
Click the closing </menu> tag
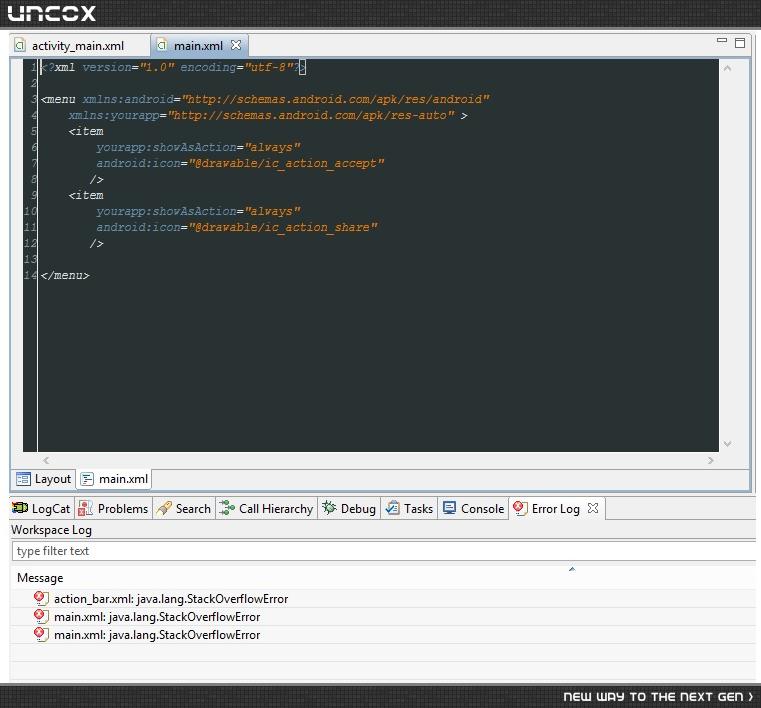[65, 275]
